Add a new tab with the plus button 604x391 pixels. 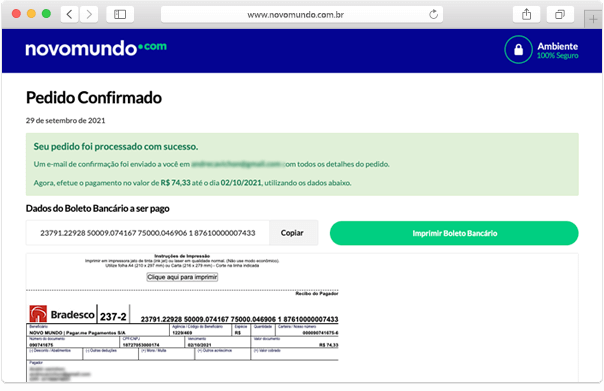[x=593, y=19]
